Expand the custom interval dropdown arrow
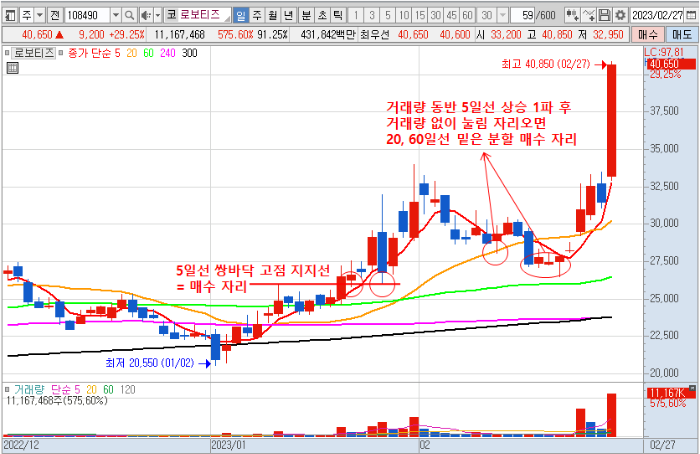Screen dimensions: 700x454 click(x=503, y=16)
